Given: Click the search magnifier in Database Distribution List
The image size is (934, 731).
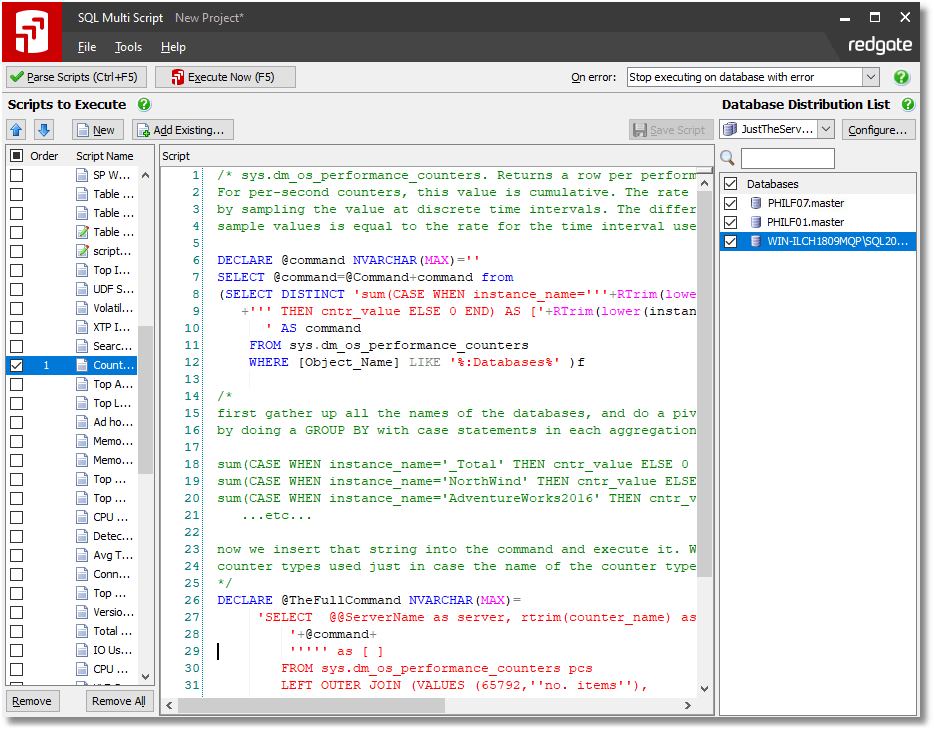Looking at the screenshot, I should [727, 157].
